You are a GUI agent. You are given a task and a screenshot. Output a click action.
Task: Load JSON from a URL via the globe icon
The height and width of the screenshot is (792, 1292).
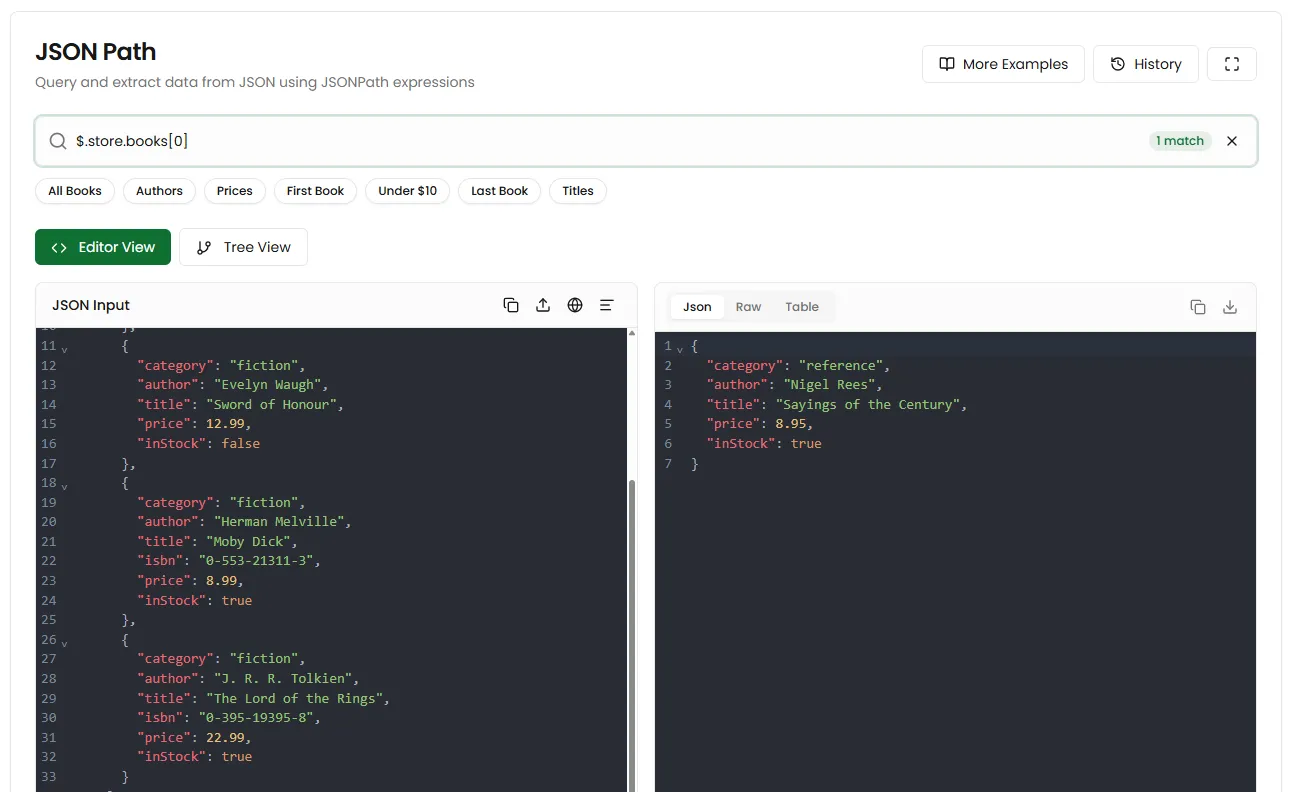pos(575,305)
